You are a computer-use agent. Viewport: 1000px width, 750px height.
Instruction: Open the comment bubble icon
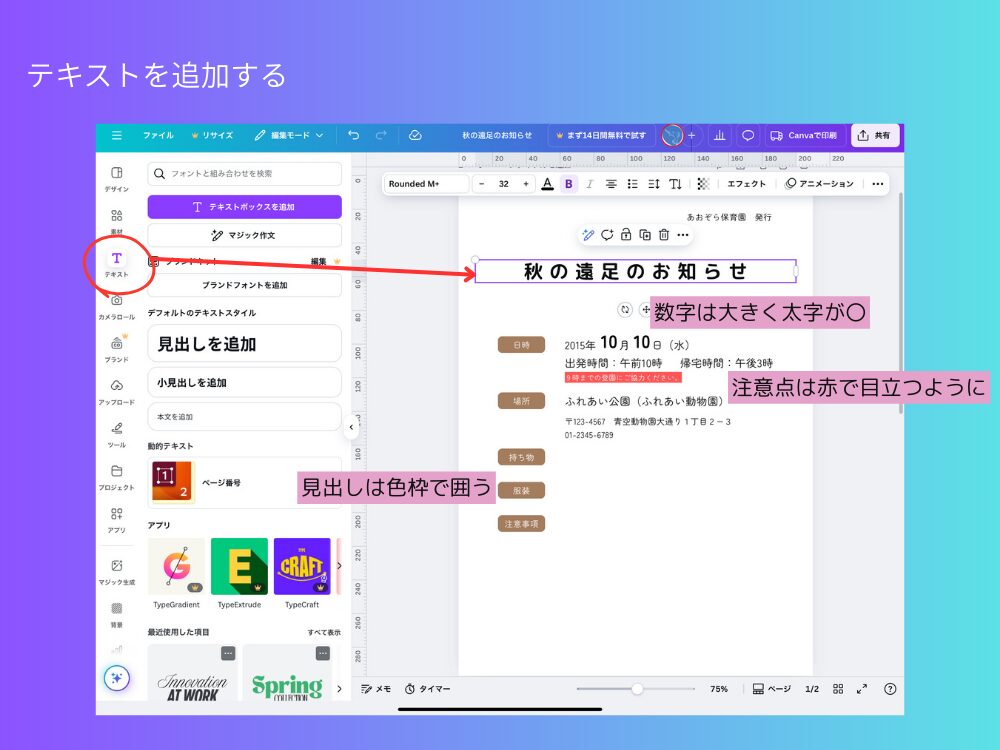[x=748, y=135]
